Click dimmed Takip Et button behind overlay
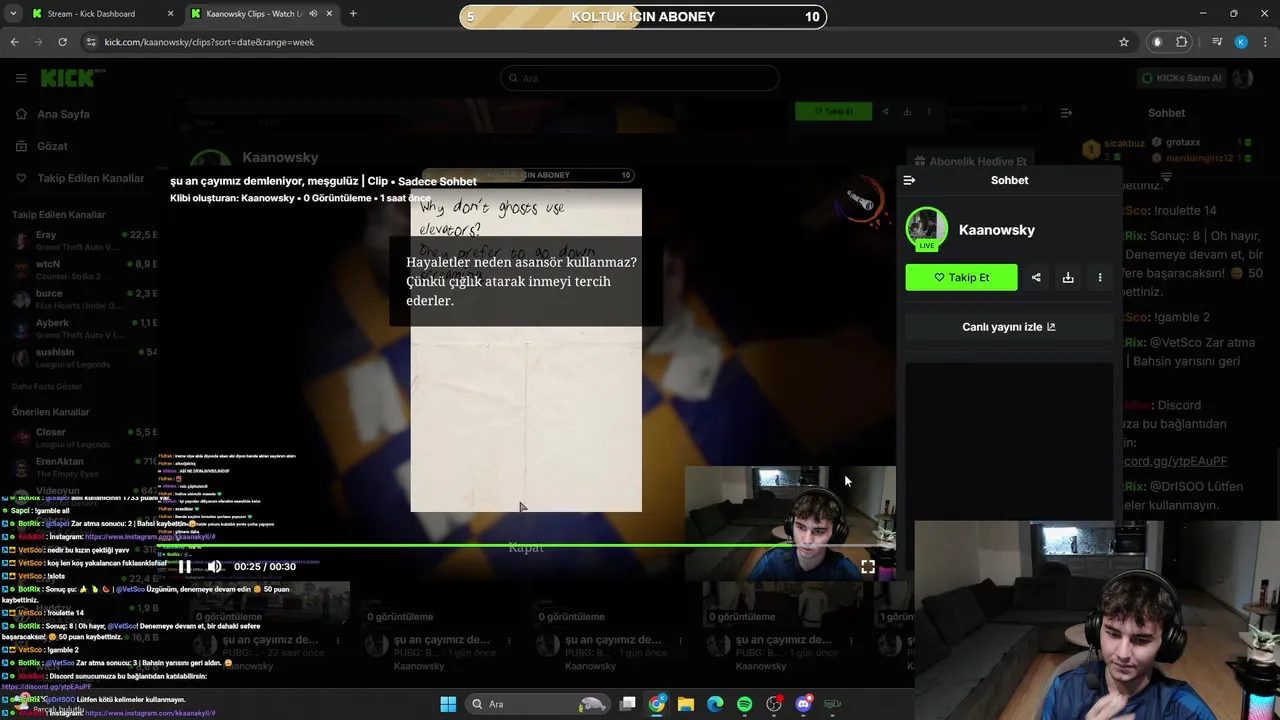This screenshot has height=720, width=1280. tap(833, 111)
